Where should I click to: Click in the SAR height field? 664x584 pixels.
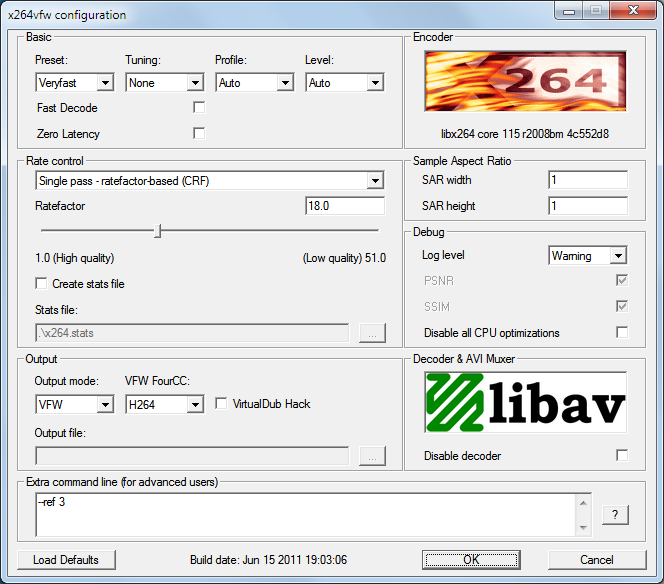[x=588, y=206]
